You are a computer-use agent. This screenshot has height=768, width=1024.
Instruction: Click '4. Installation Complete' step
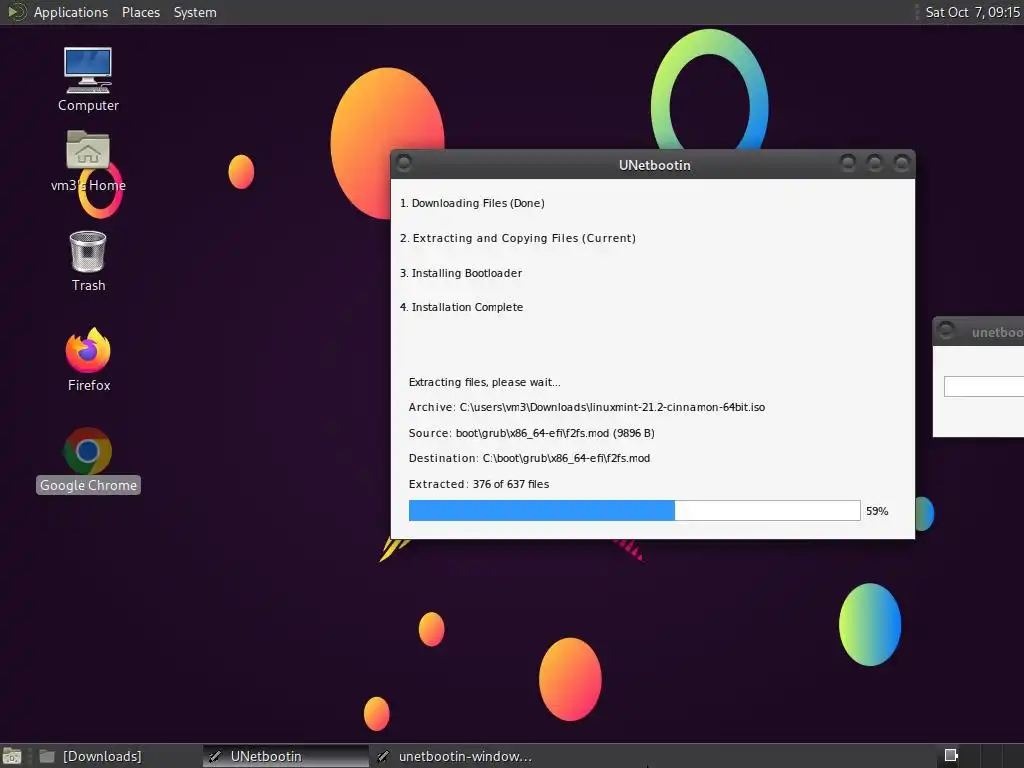[x=462, y=307]
